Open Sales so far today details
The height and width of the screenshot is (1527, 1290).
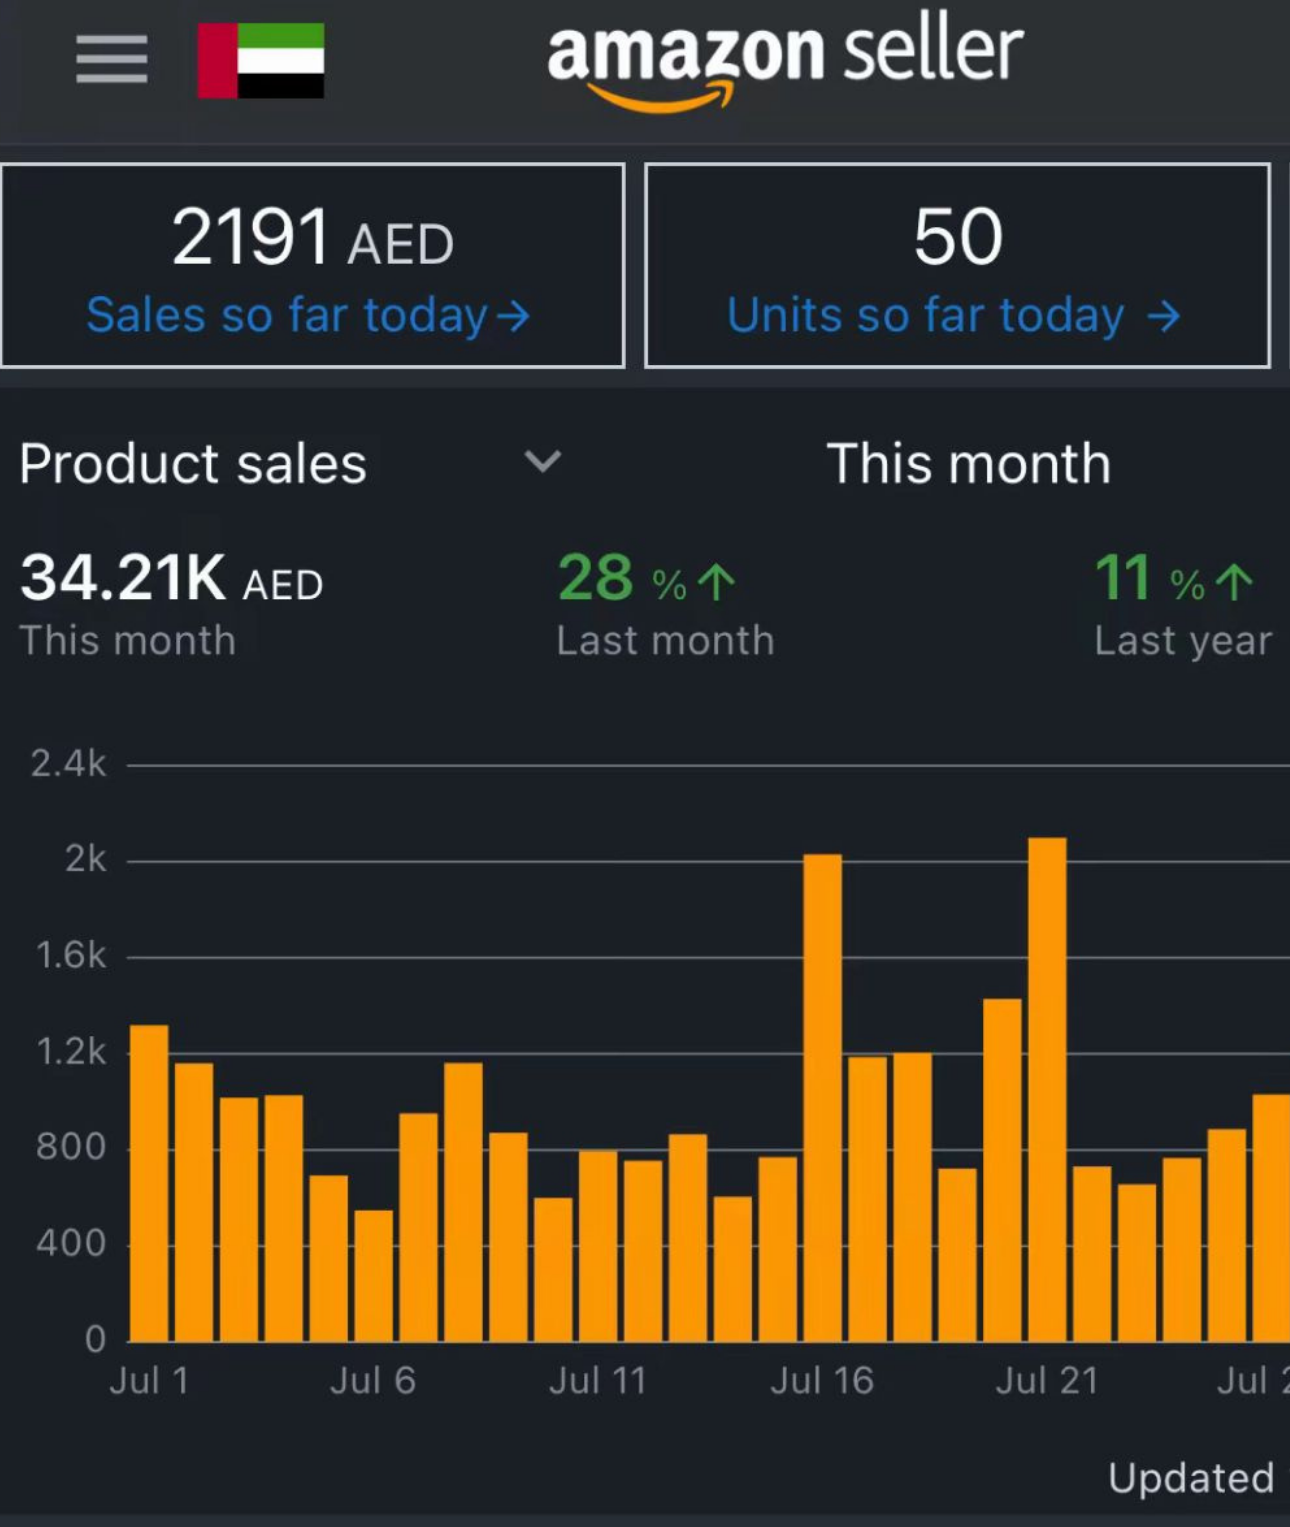[x=312, y=266]
